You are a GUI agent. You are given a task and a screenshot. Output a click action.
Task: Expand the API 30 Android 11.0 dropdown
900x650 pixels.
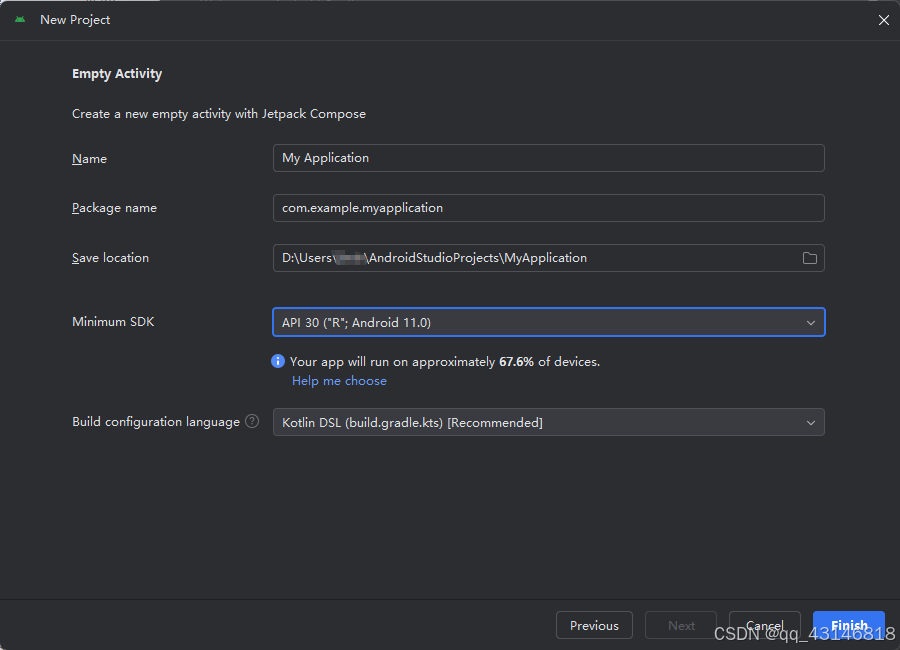[548, 322]
